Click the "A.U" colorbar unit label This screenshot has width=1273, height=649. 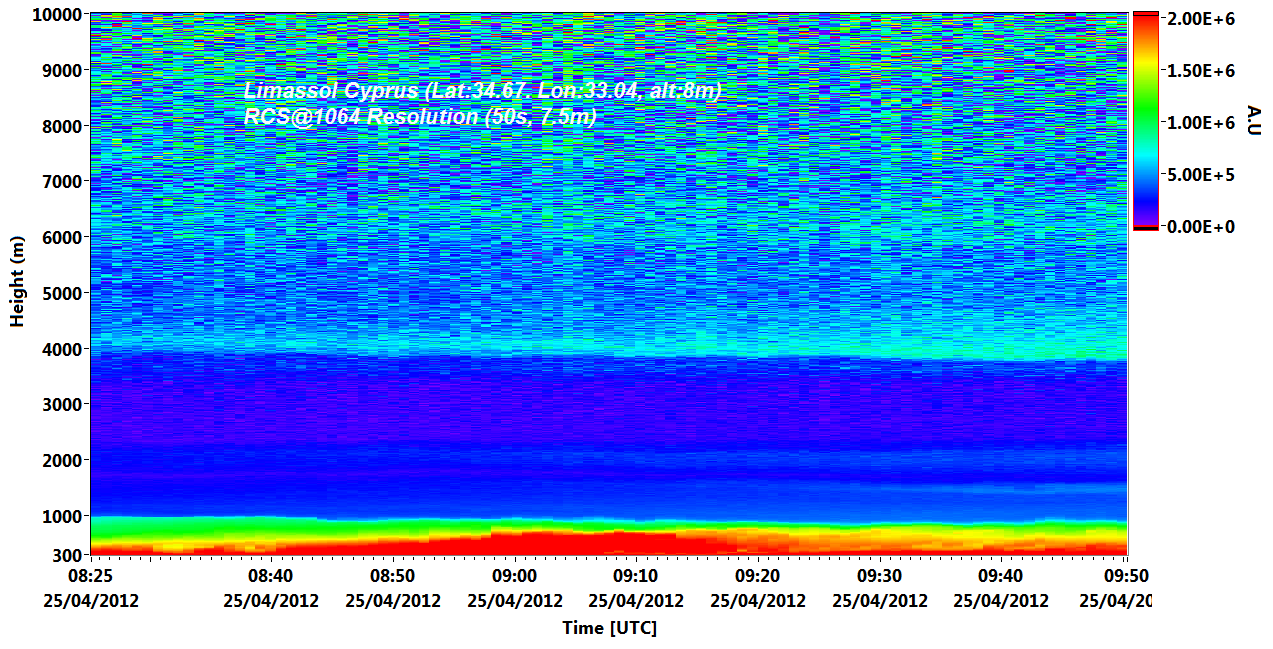point(1253,120)
